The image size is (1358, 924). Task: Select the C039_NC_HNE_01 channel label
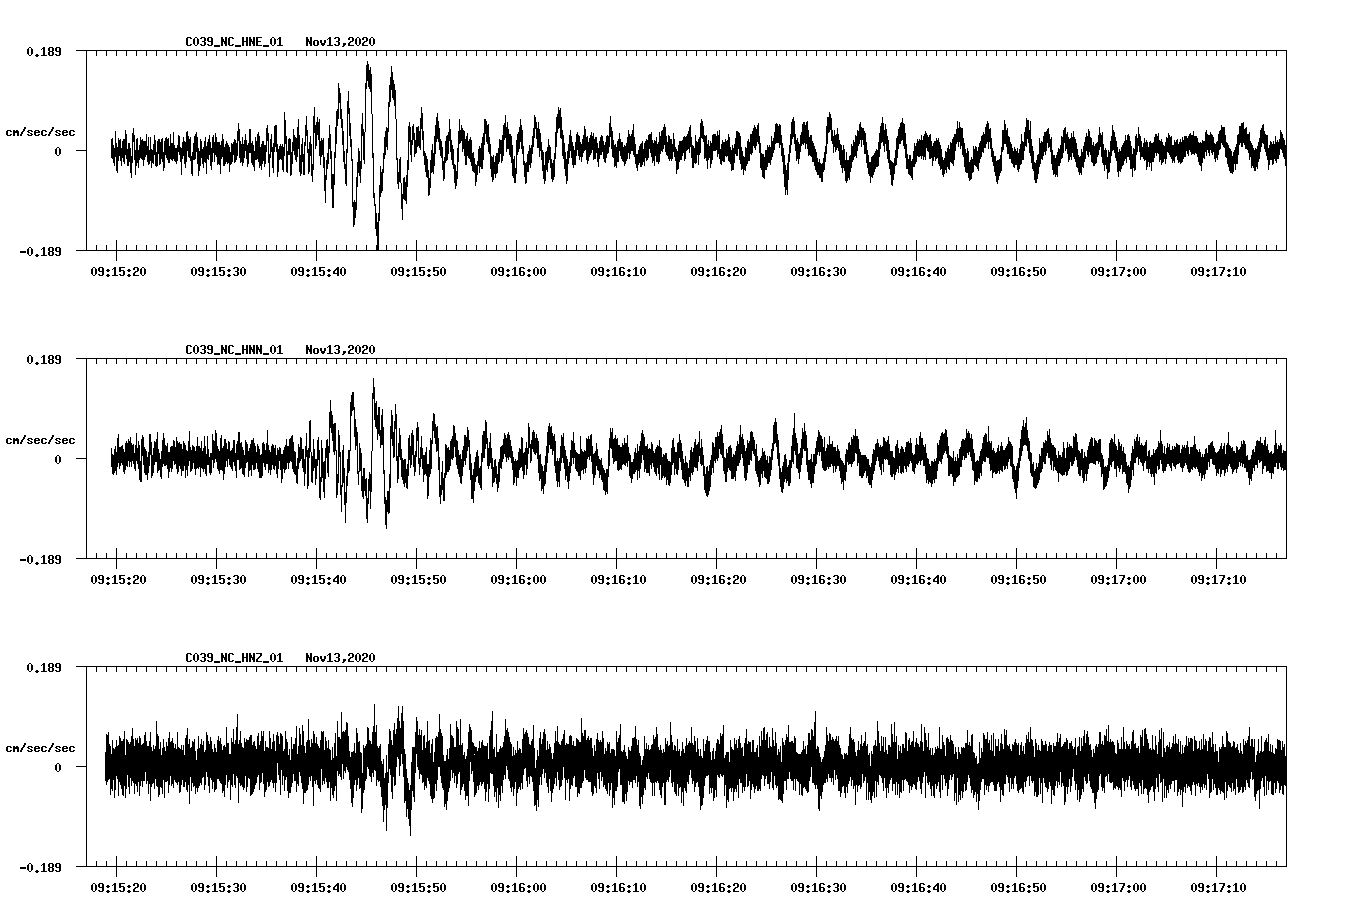pyautogui.click(x=232, y=42)
